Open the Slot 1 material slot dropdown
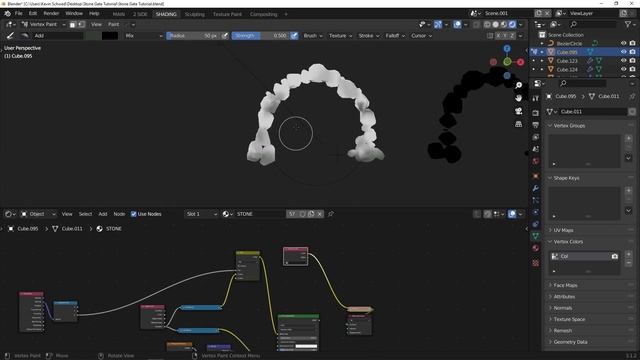Screen dimensions: 640x360 coord(201,214)
